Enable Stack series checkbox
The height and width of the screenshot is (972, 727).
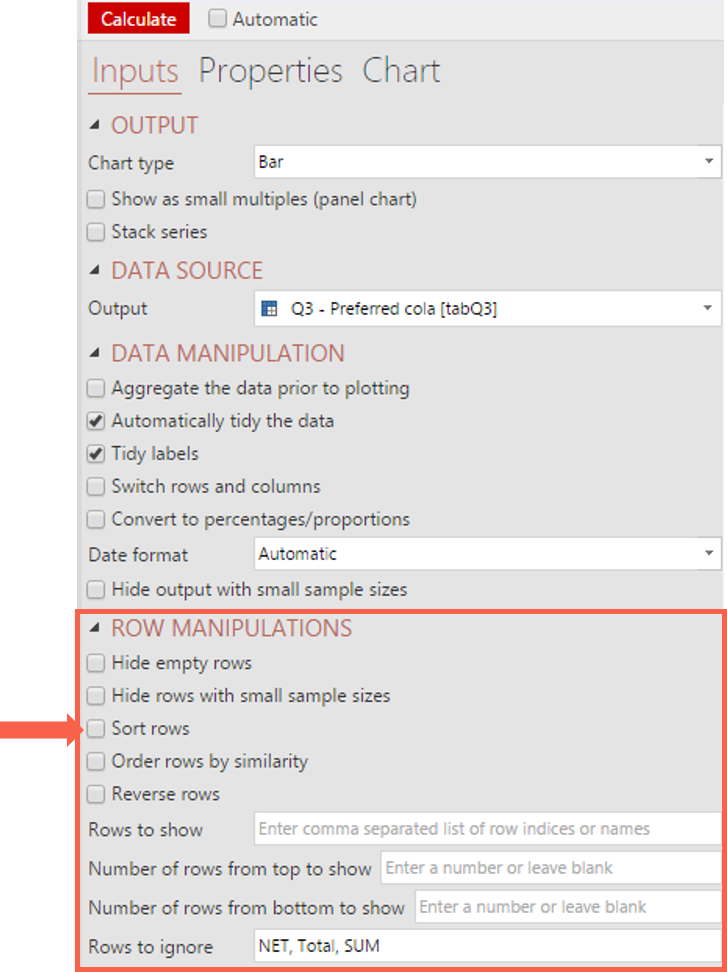96,232
